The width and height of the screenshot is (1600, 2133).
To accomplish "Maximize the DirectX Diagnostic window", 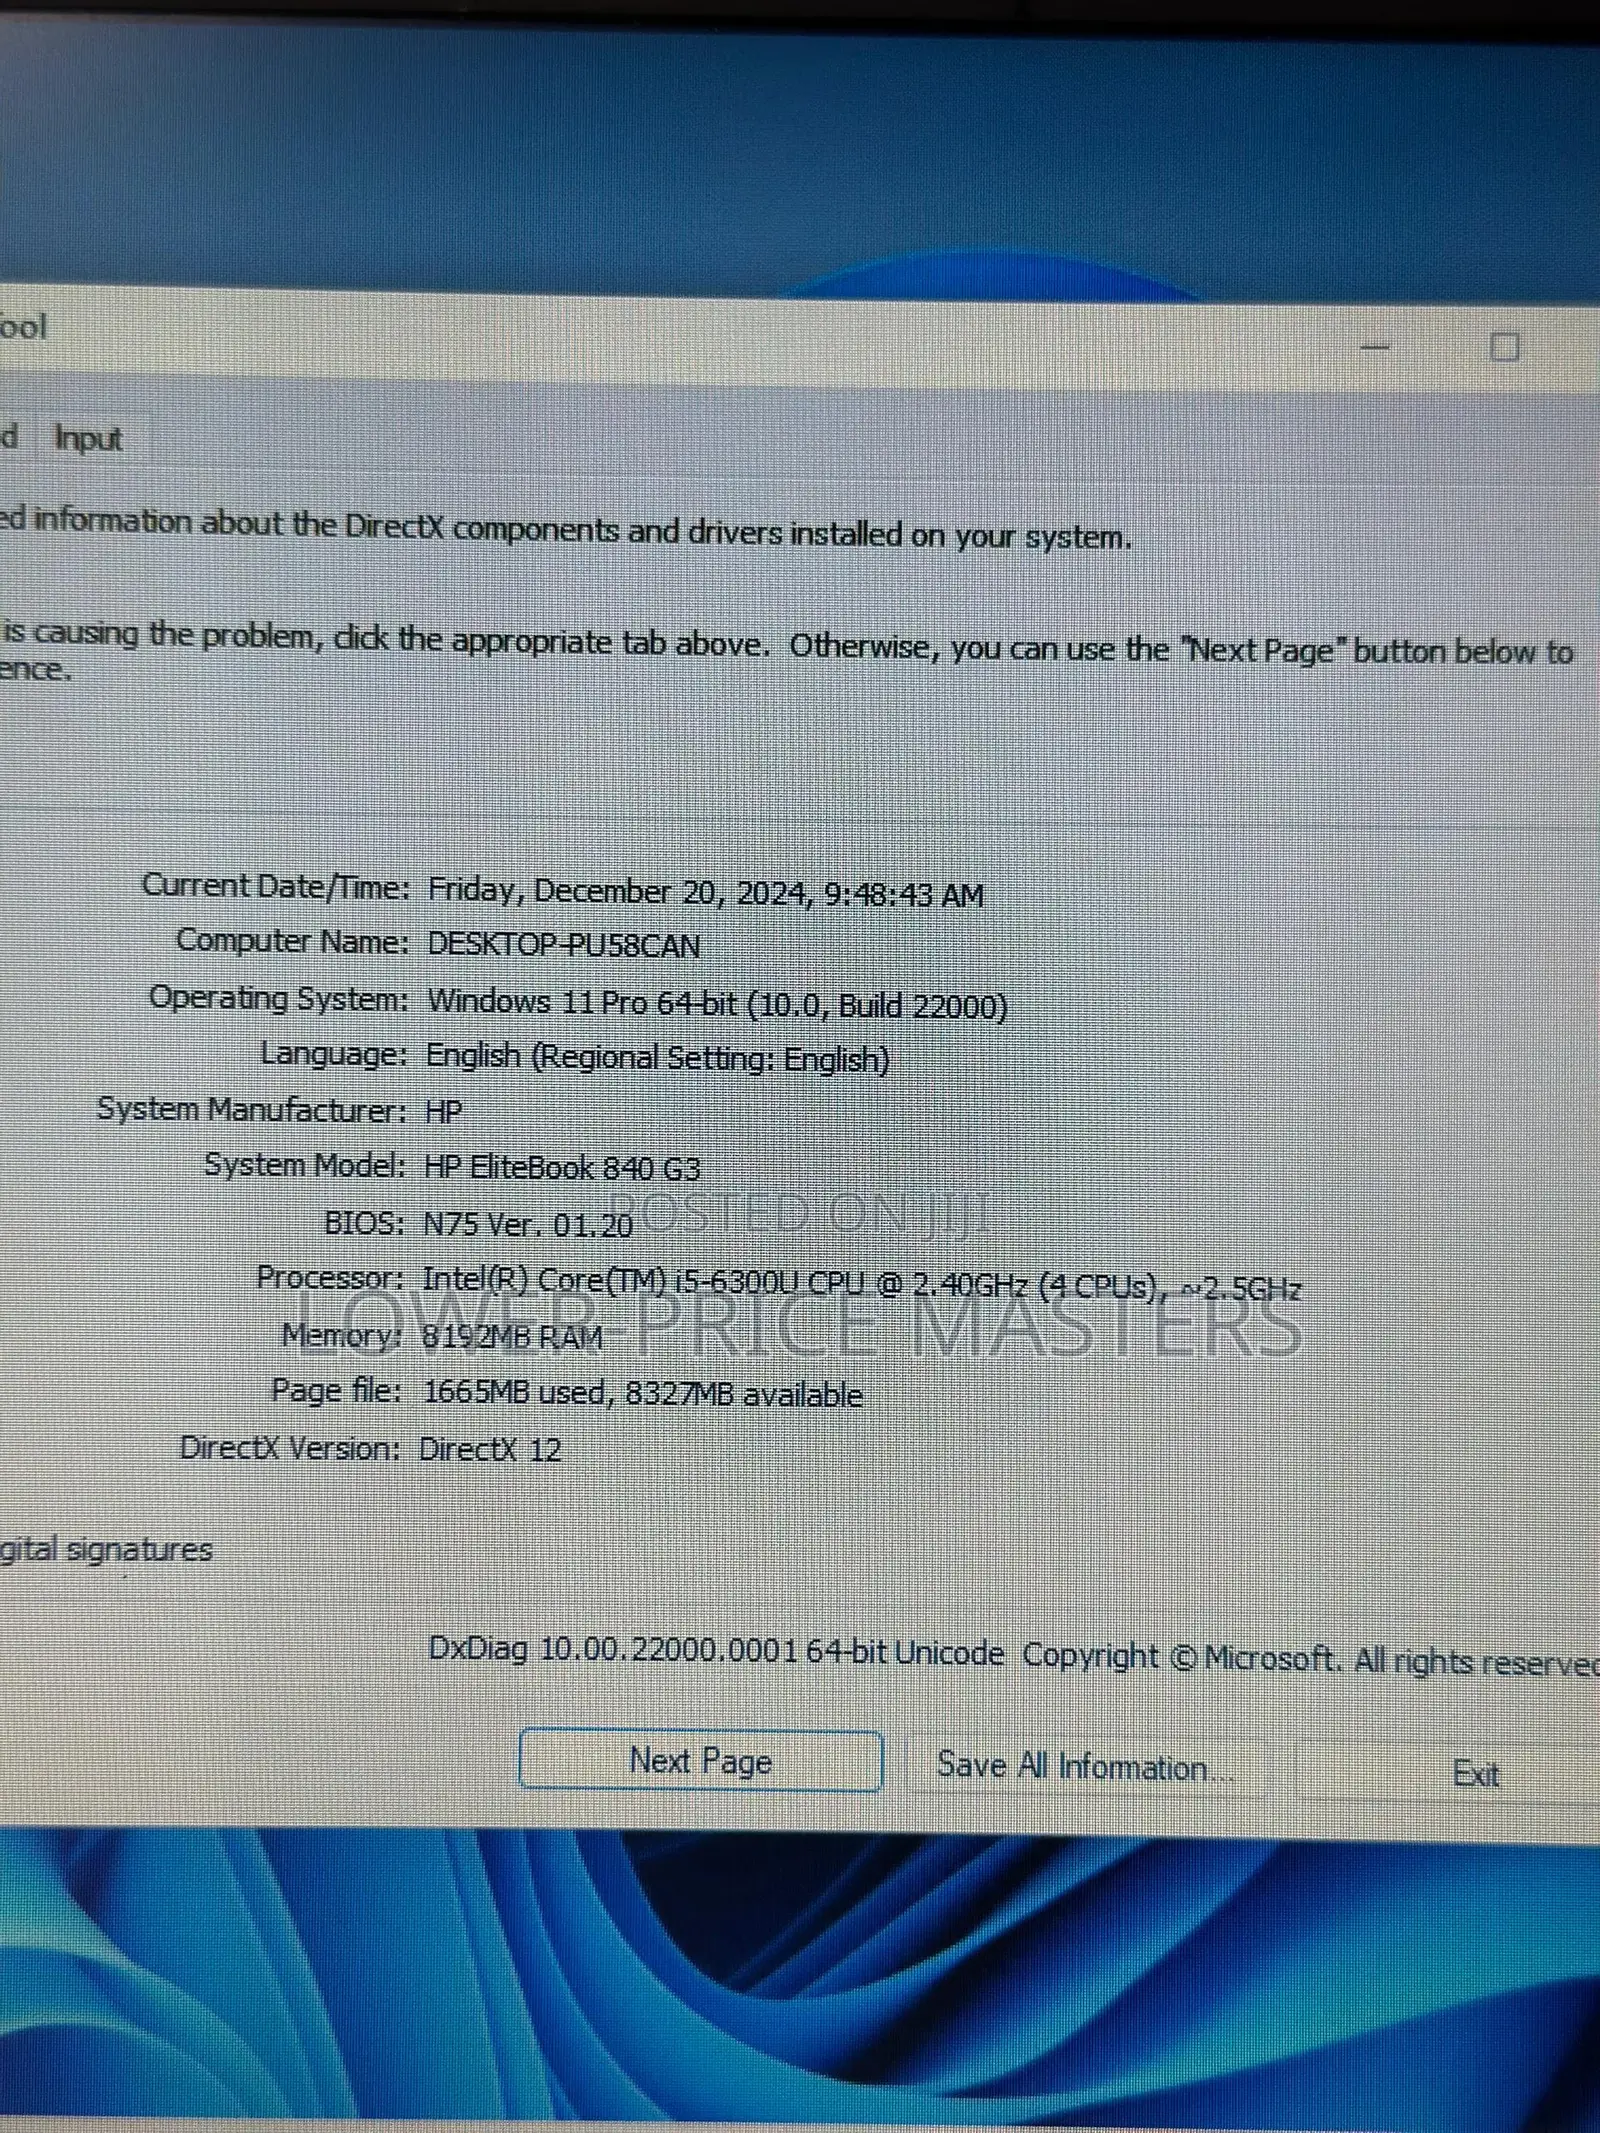I will coord(1504,347).
